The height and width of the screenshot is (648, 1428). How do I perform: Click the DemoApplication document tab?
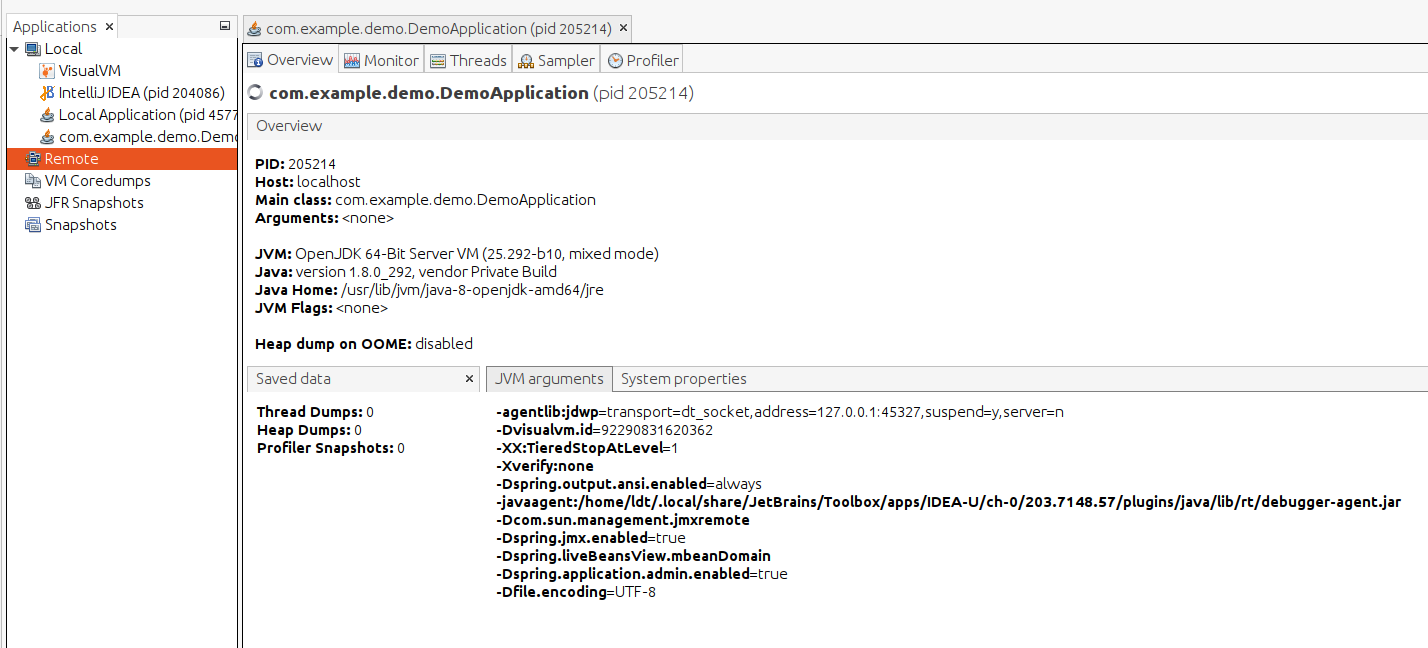coord(439,28)
